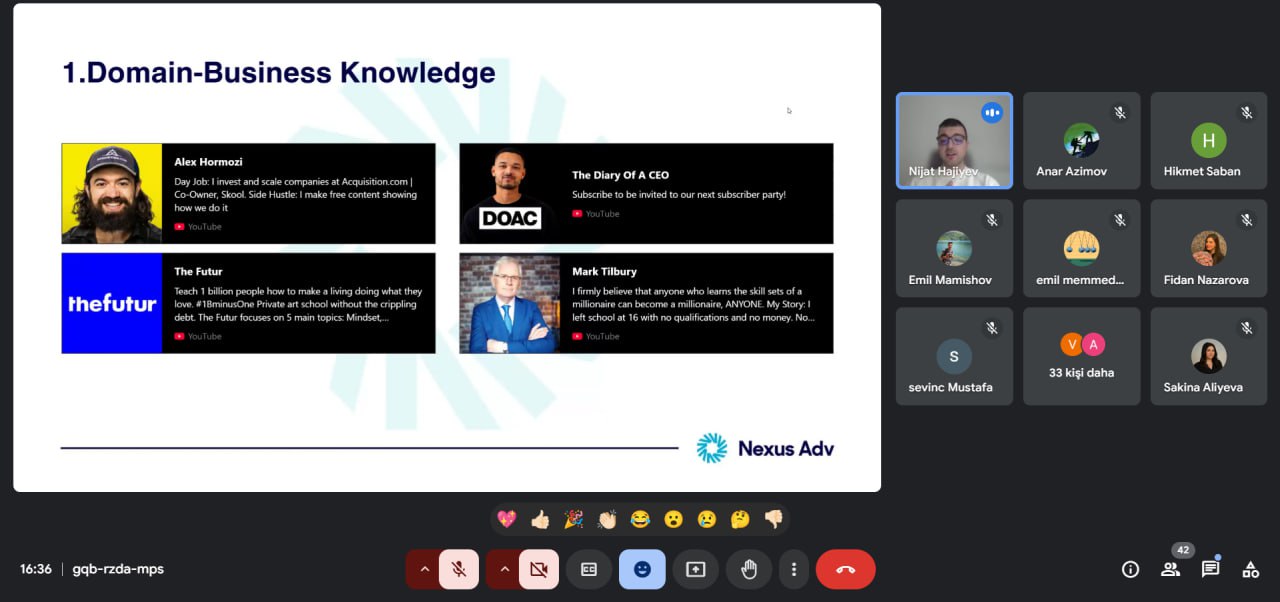
Task: Open the '33 kişi daha' participants tile
Action: pyautogui.click(x=1082, y=356)
